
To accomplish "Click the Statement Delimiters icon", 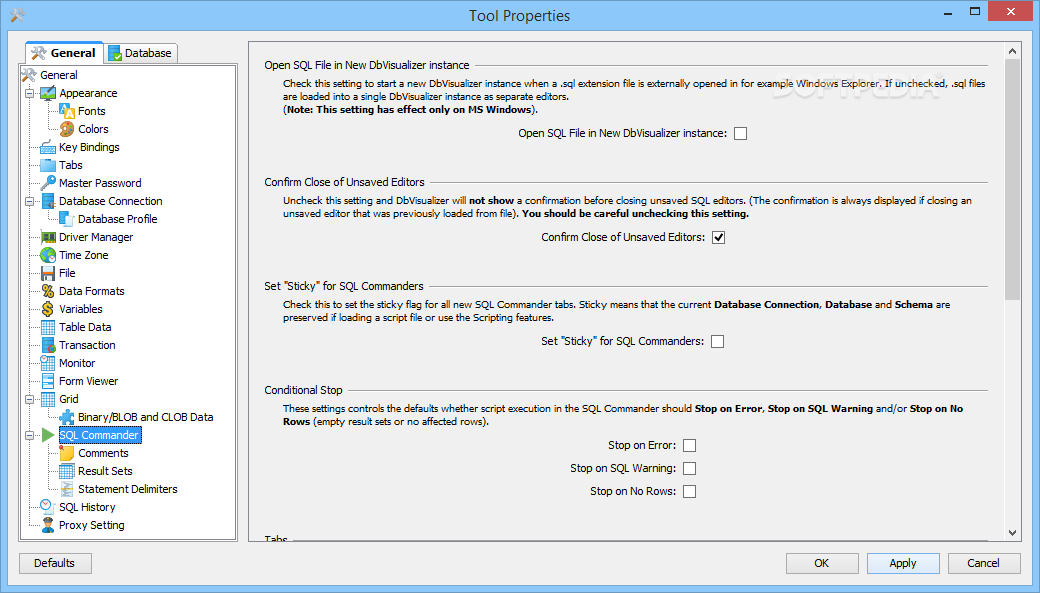I will (67, 489).
